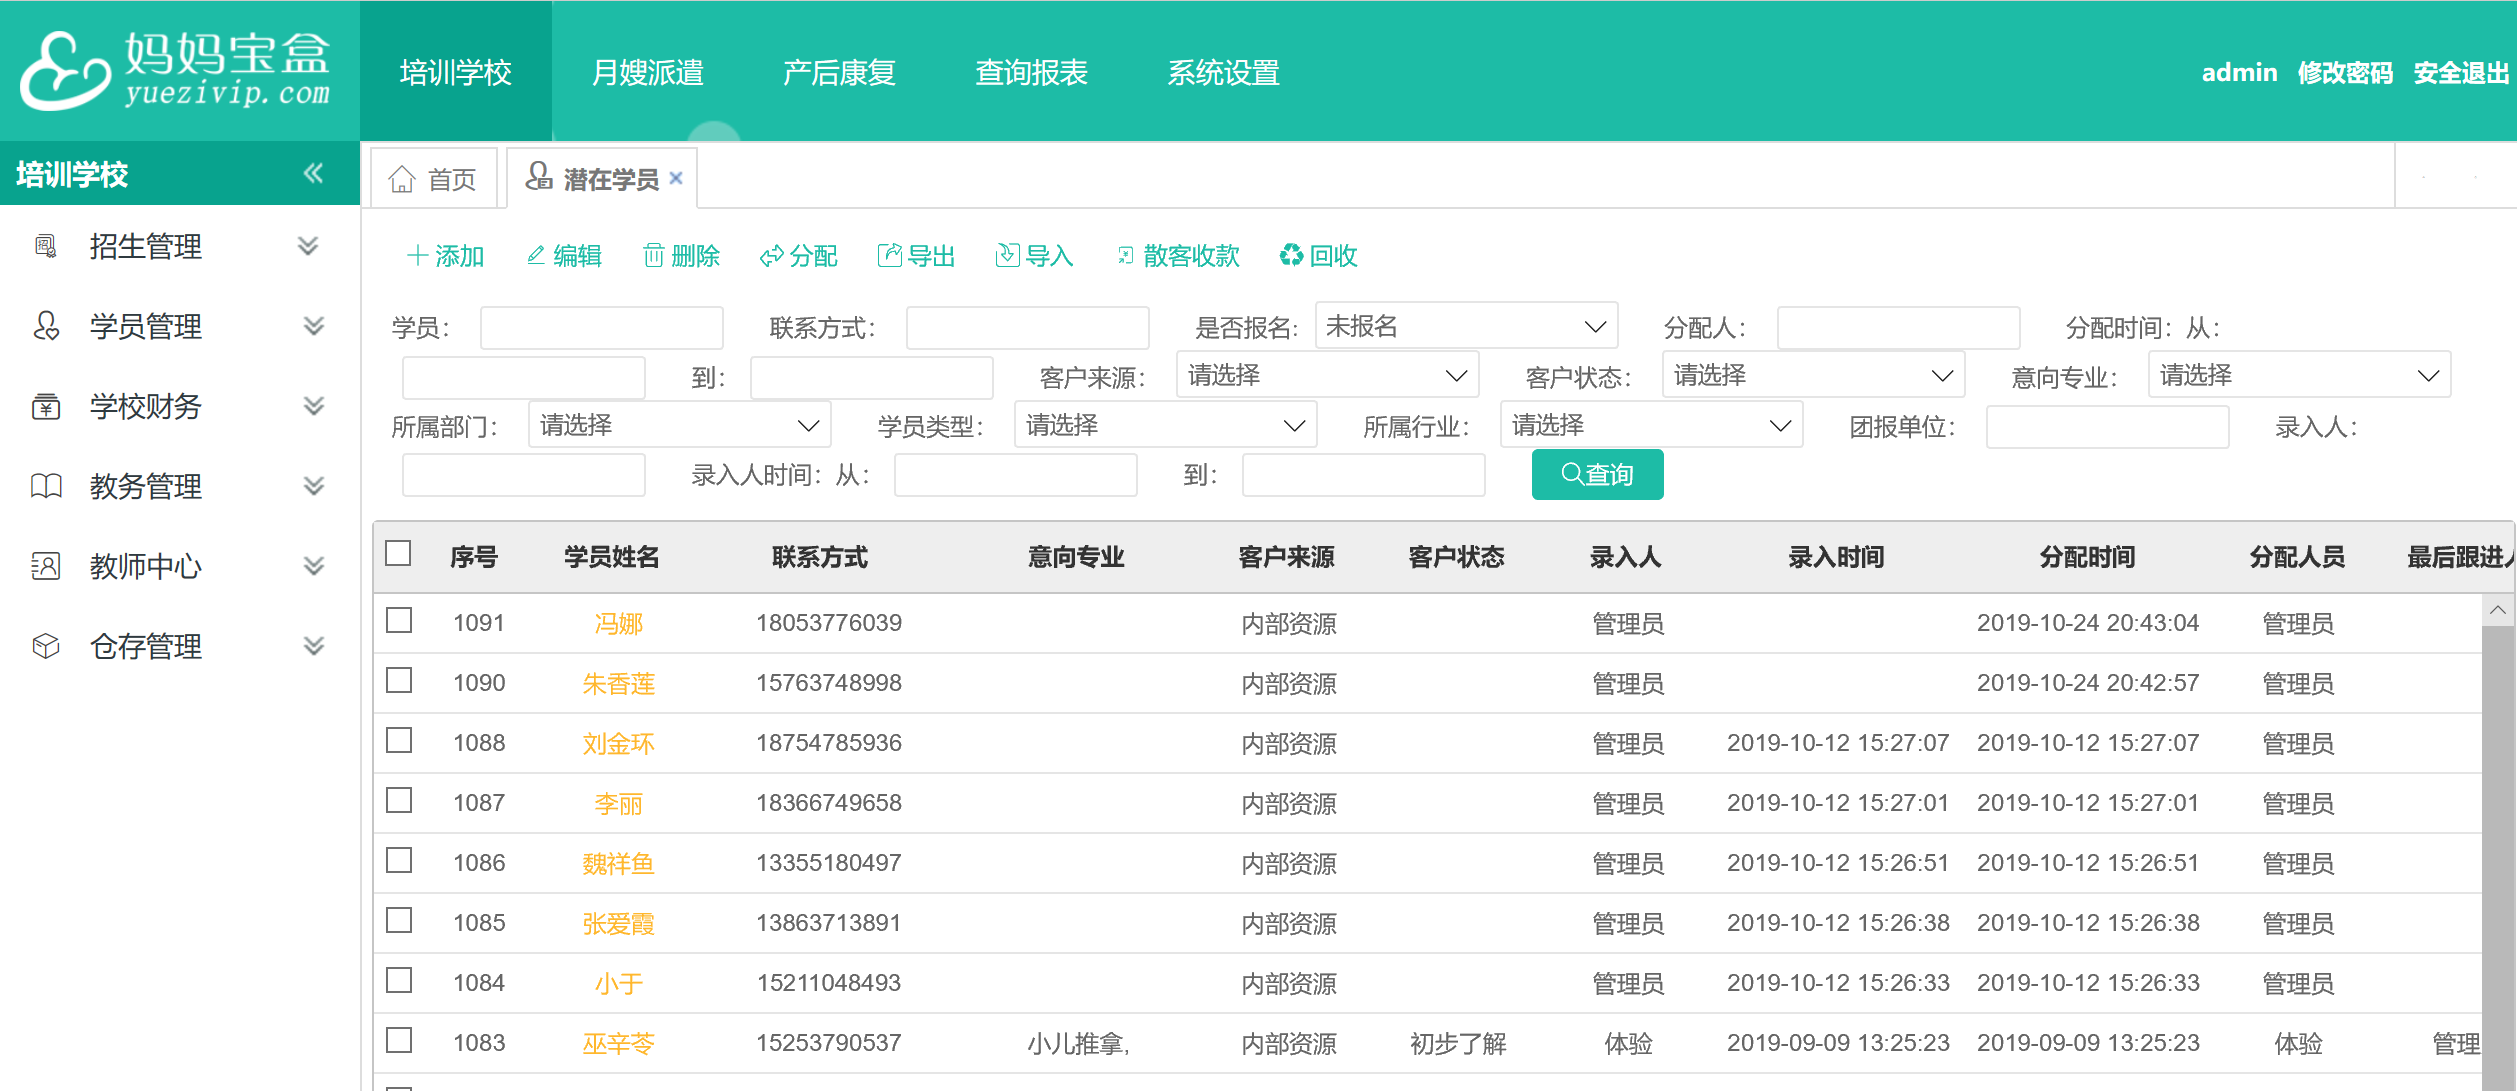Open the 客户来源 dropdown
2517x1091 pixels.
tap(1327, 376)
